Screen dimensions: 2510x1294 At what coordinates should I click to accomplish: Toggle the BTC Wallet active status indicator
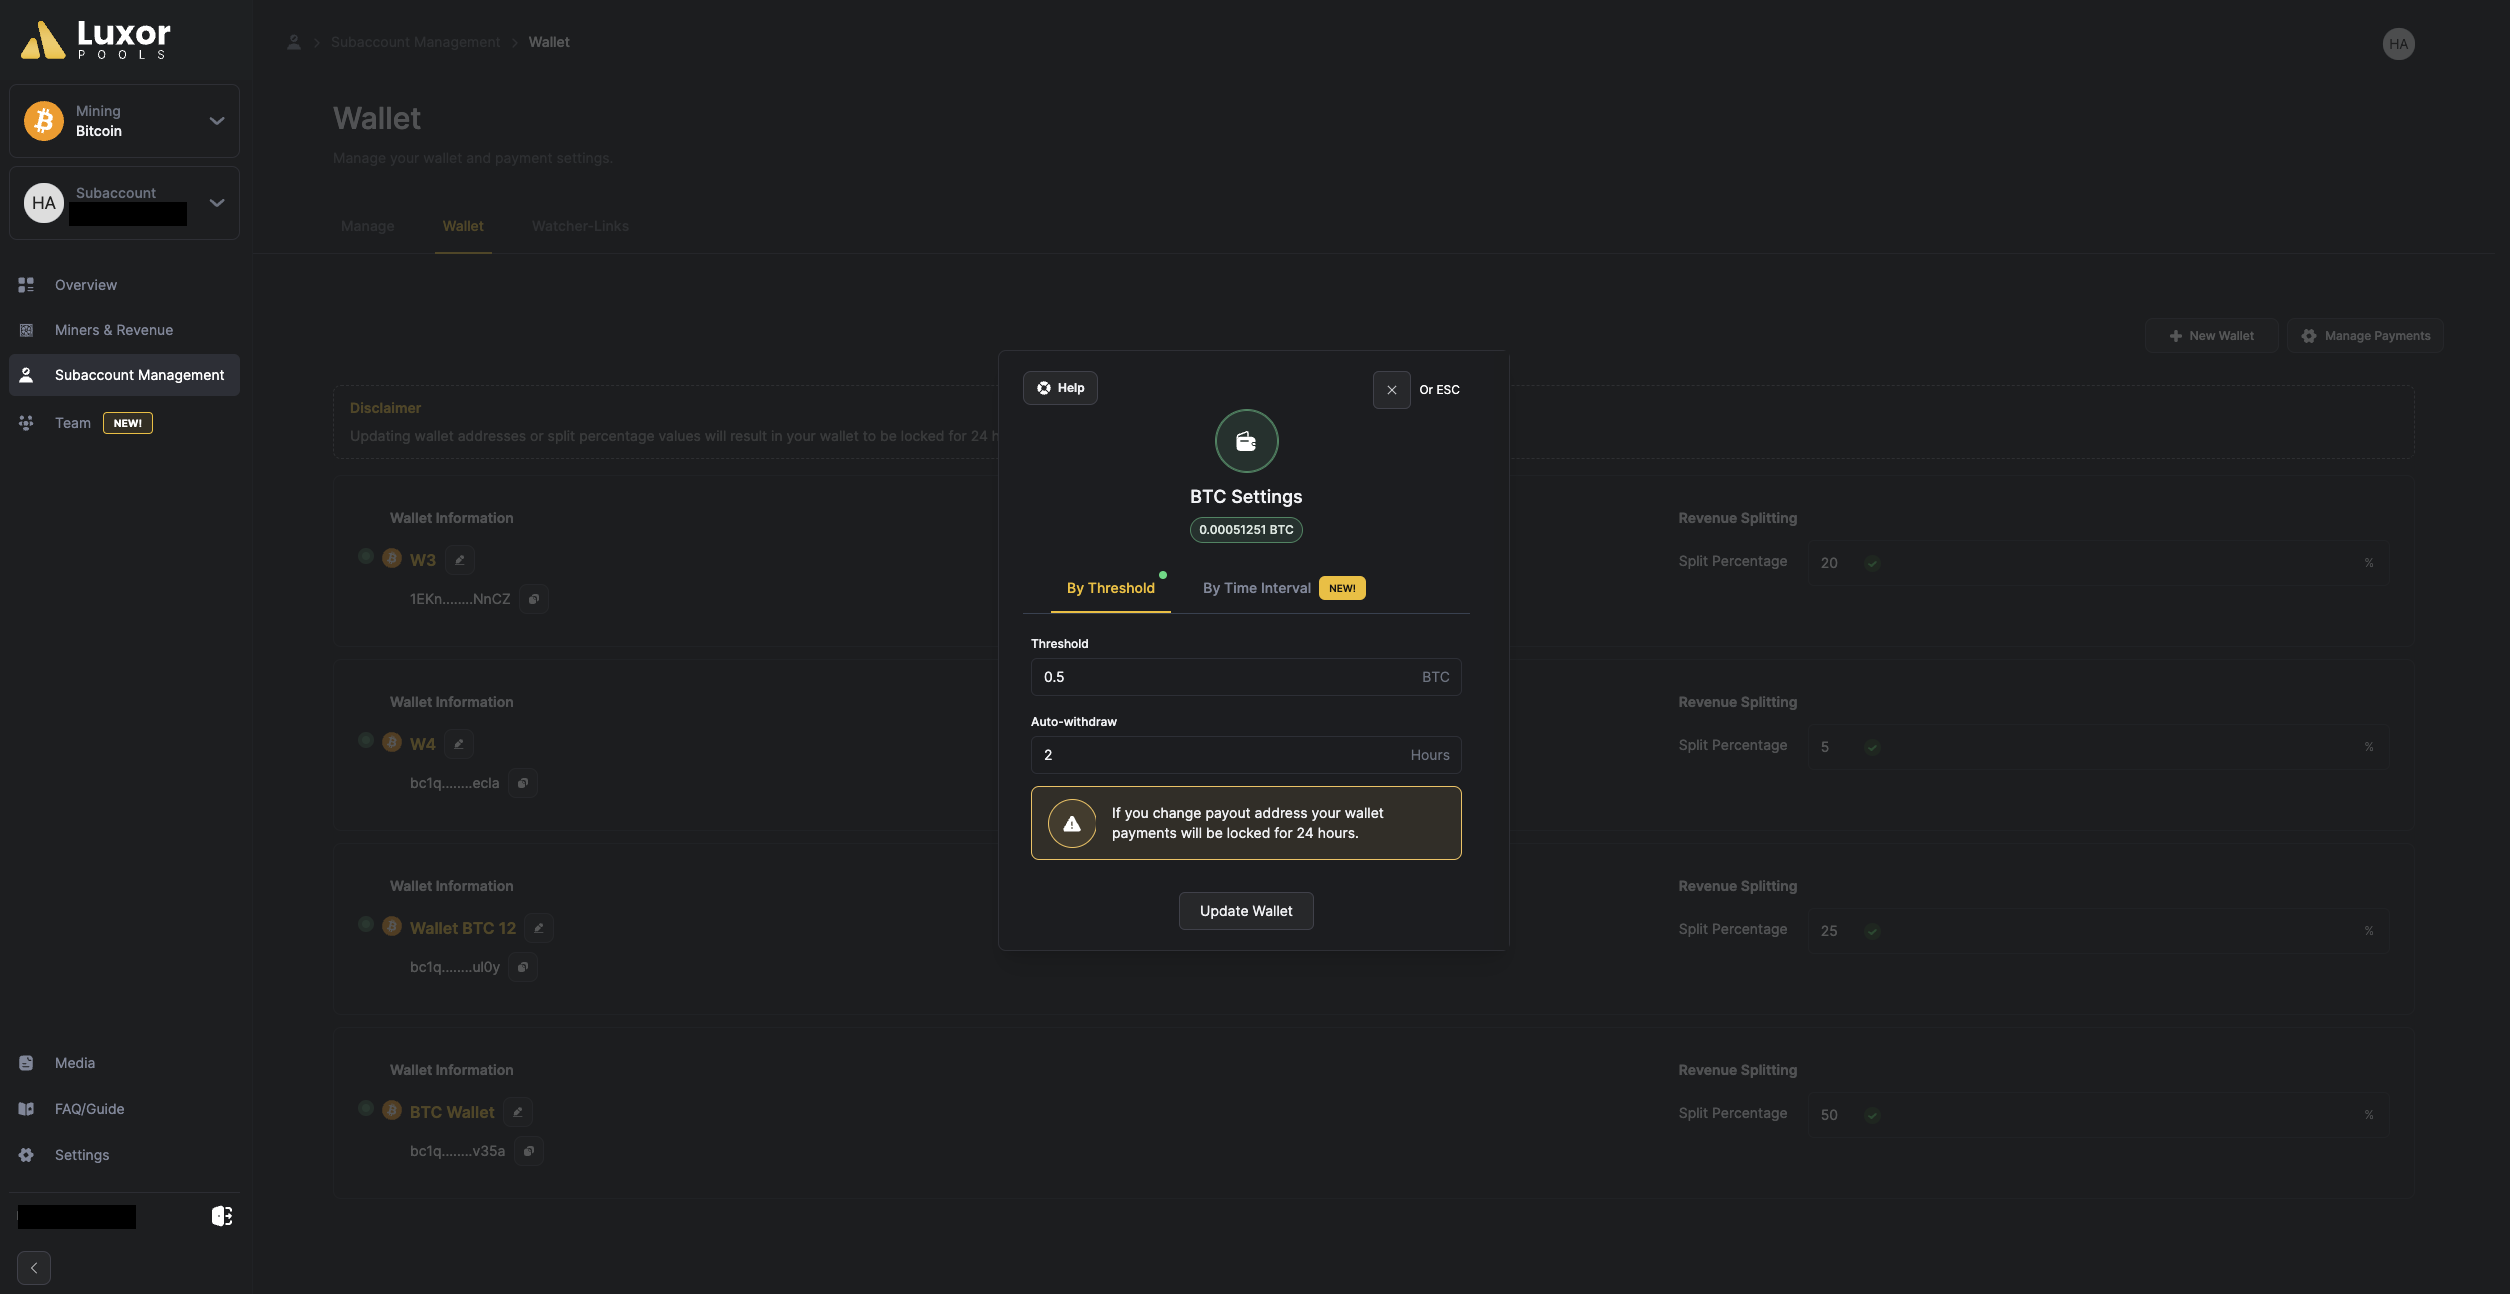365,1109
